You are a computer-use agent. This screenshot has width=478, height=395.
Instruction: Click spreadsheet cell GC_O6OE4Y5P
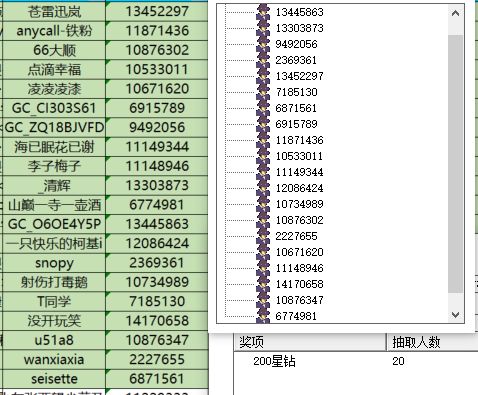[x=54, y=224]
